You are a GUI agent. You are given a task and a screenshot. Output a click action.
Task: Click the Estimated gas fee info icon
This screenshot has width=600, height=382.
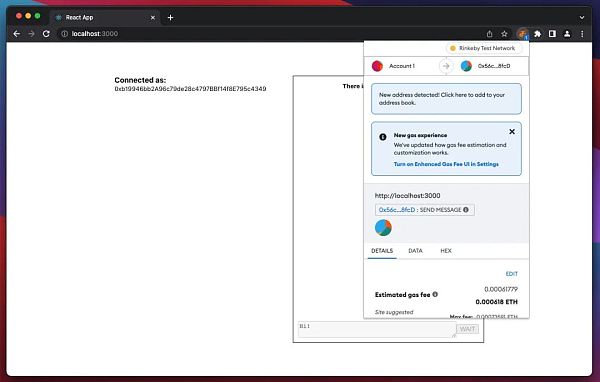point(435,294)
